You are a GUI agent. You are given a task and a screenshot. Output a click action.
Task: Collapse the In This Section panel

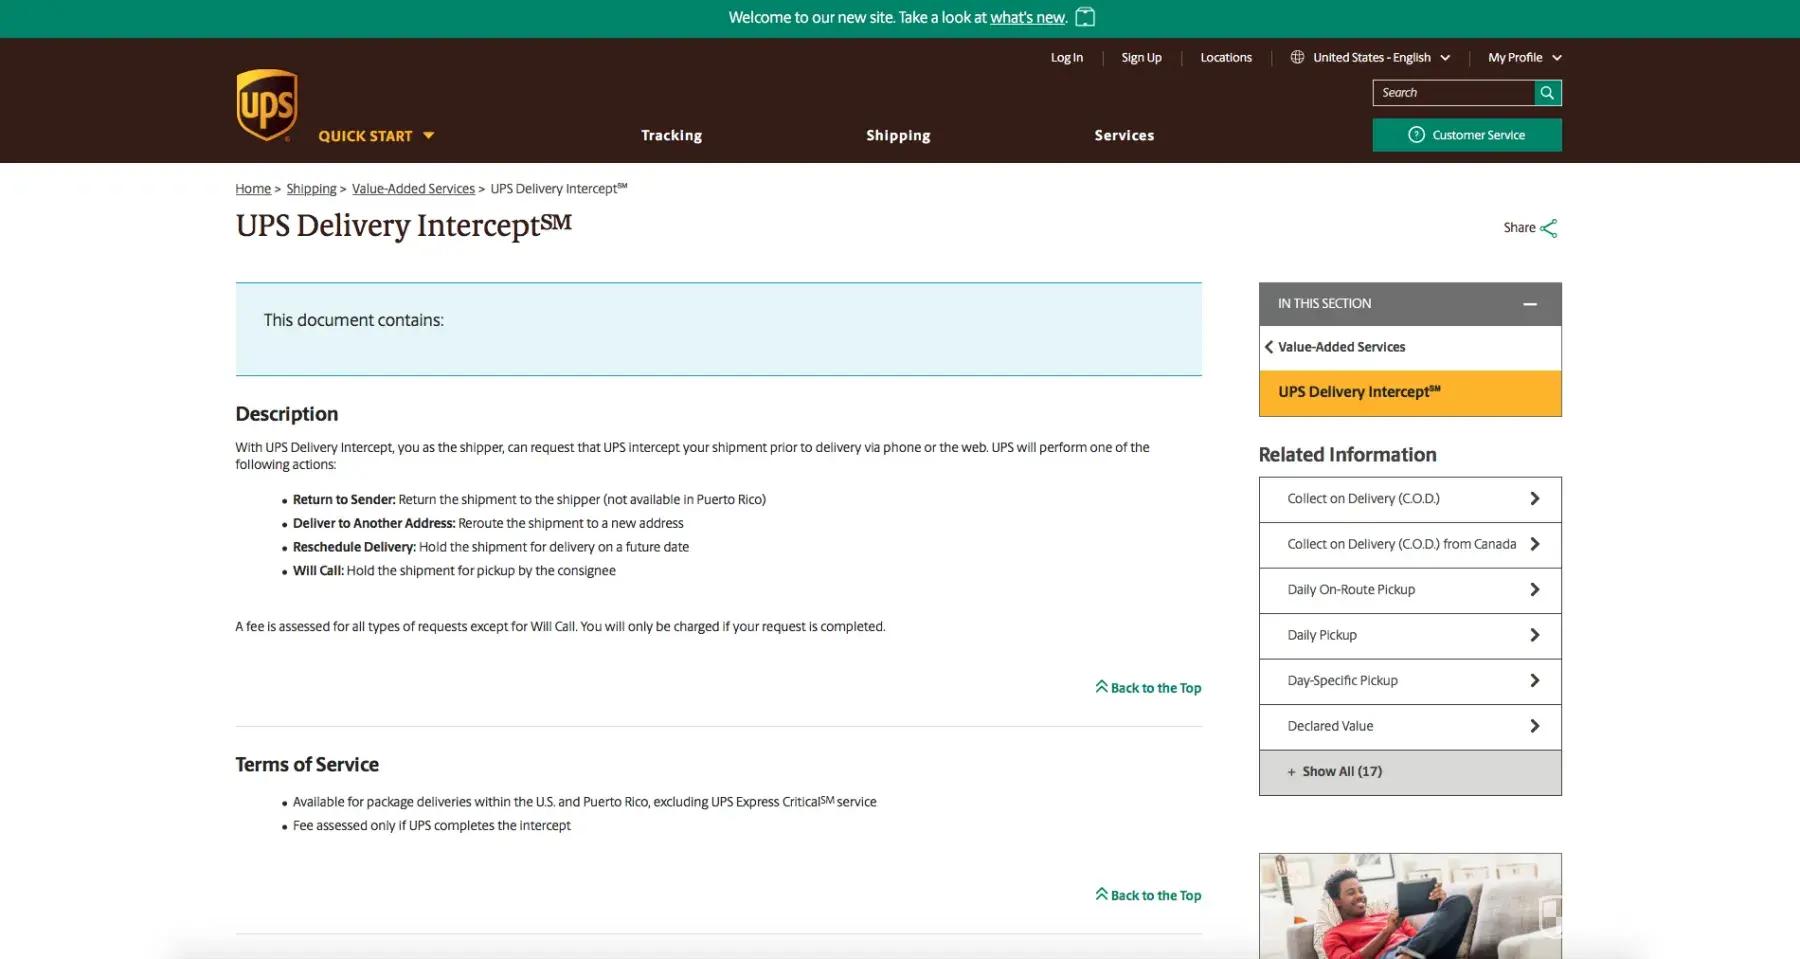(x=1529, y=304)
